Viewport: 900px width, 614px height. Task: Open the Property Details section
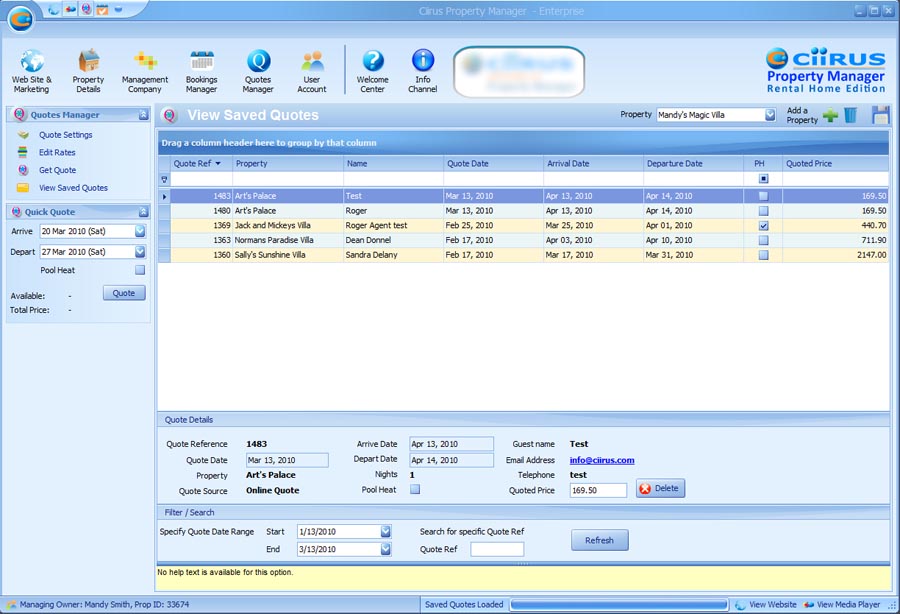pyautogui.click(x=88, y=71)
